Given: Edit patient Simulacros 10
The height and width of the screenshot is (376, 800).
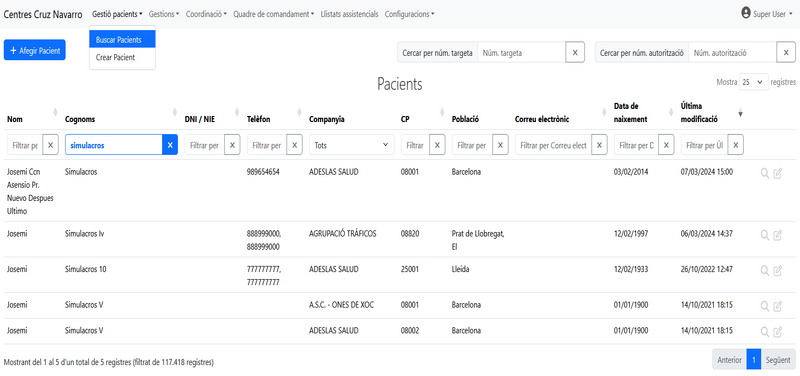Looking at the screenshot, I should (778, 270).
